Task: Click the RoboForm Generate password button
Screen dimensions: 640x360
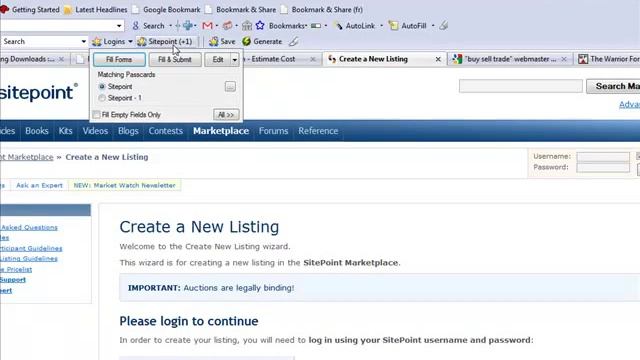Action: pyautogui.click(x=262, y=41)
